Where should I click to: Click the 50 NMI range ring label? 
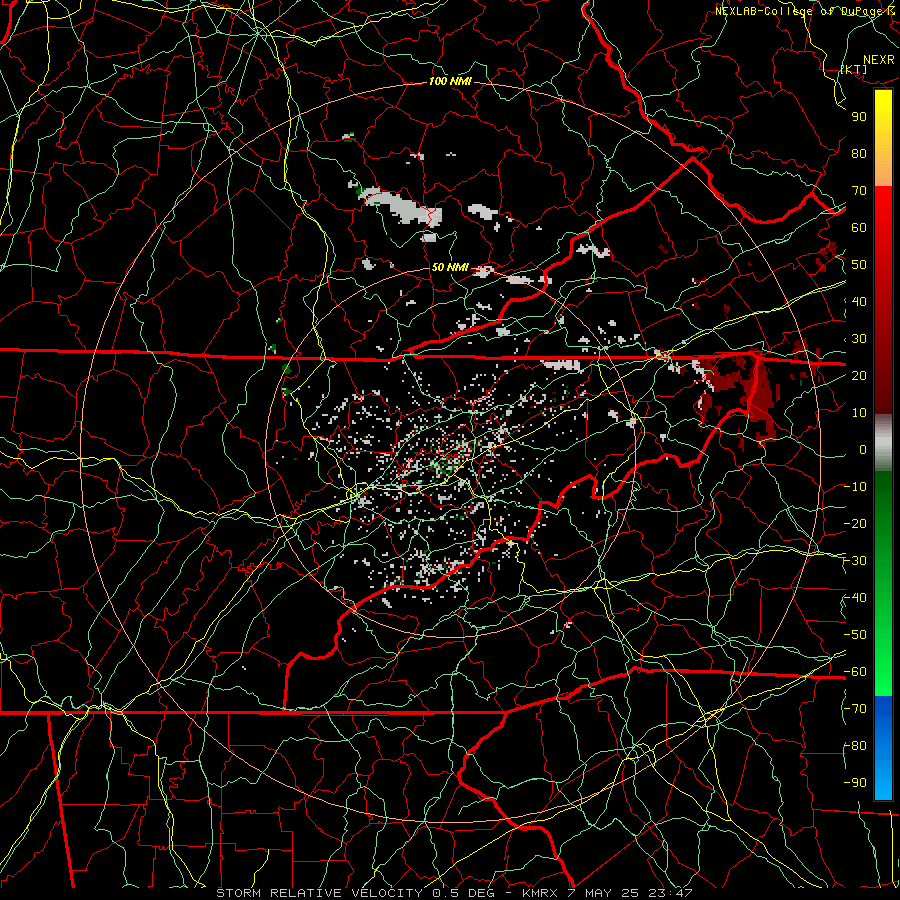tap(450, 267)
